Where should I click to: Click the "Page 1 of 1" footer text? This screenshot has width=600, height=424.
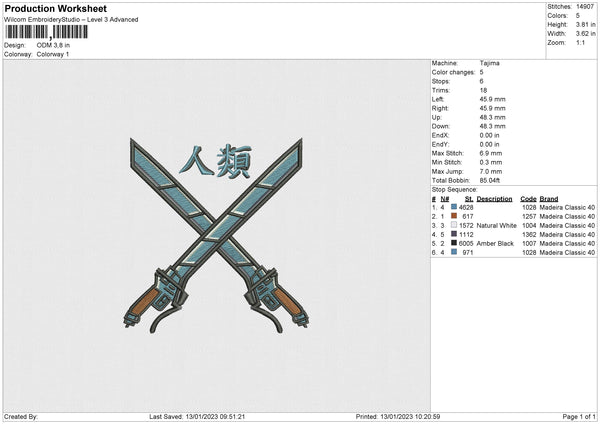tap(579, 416)
